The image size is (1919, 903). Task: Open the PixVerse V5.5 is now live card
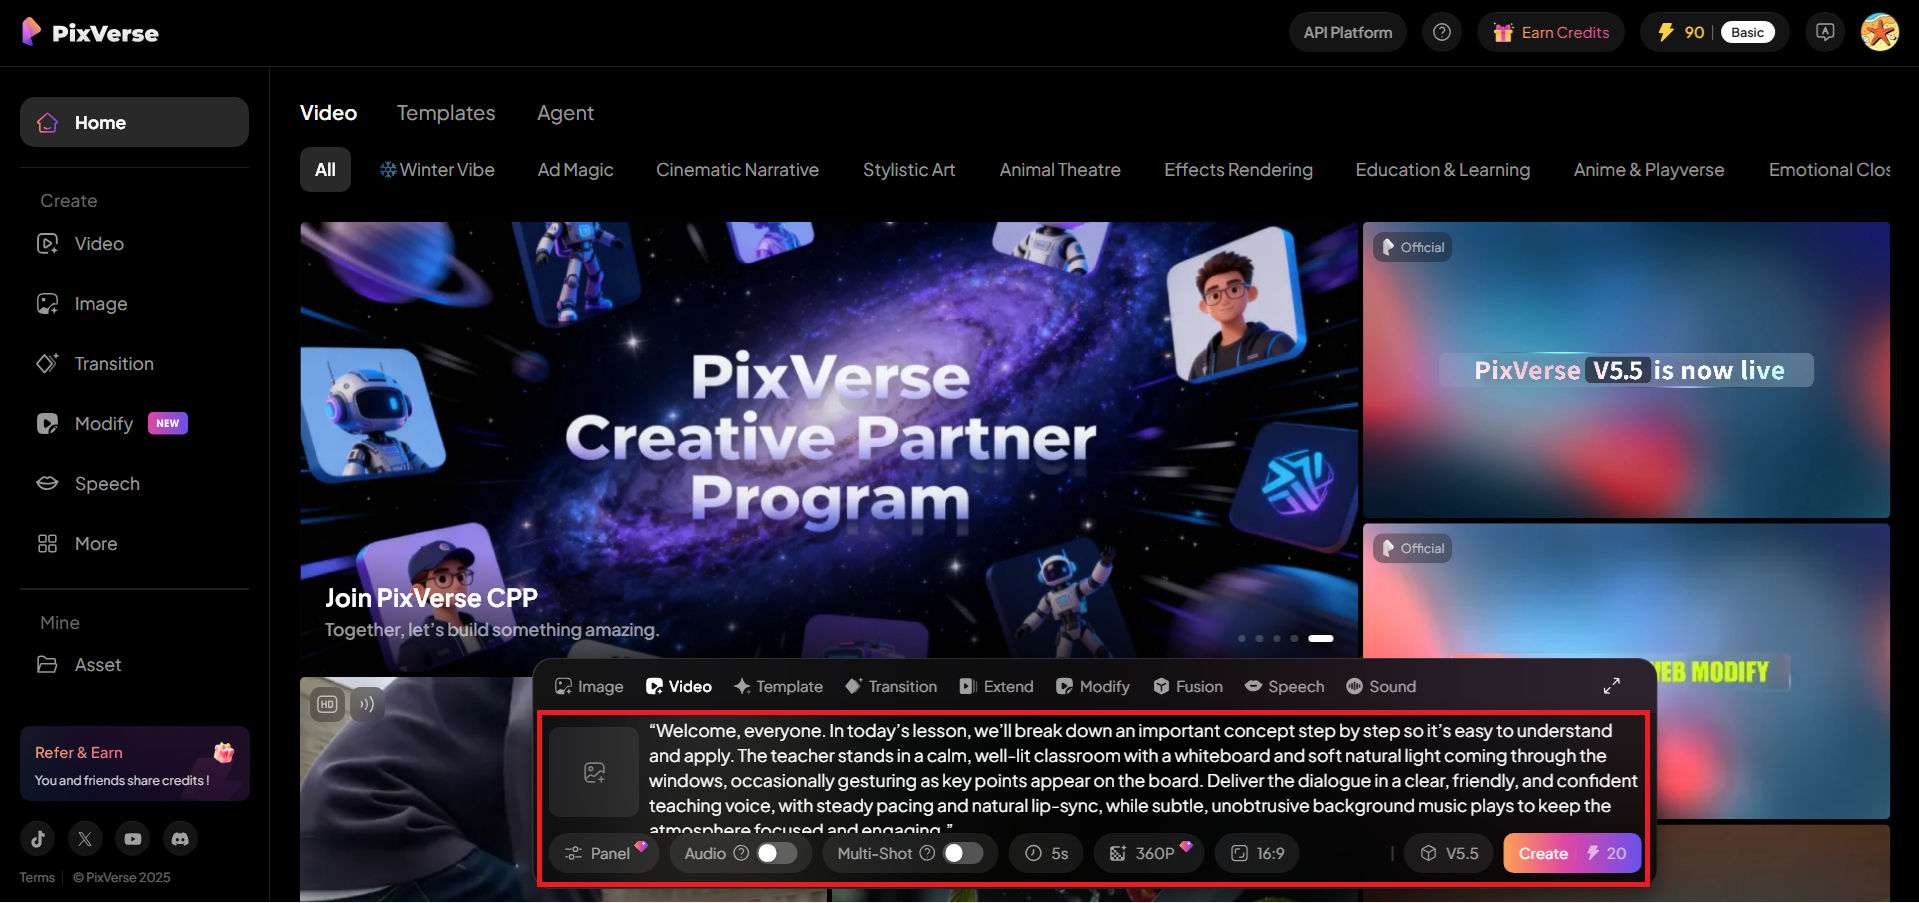click(x=1626, y=370)
